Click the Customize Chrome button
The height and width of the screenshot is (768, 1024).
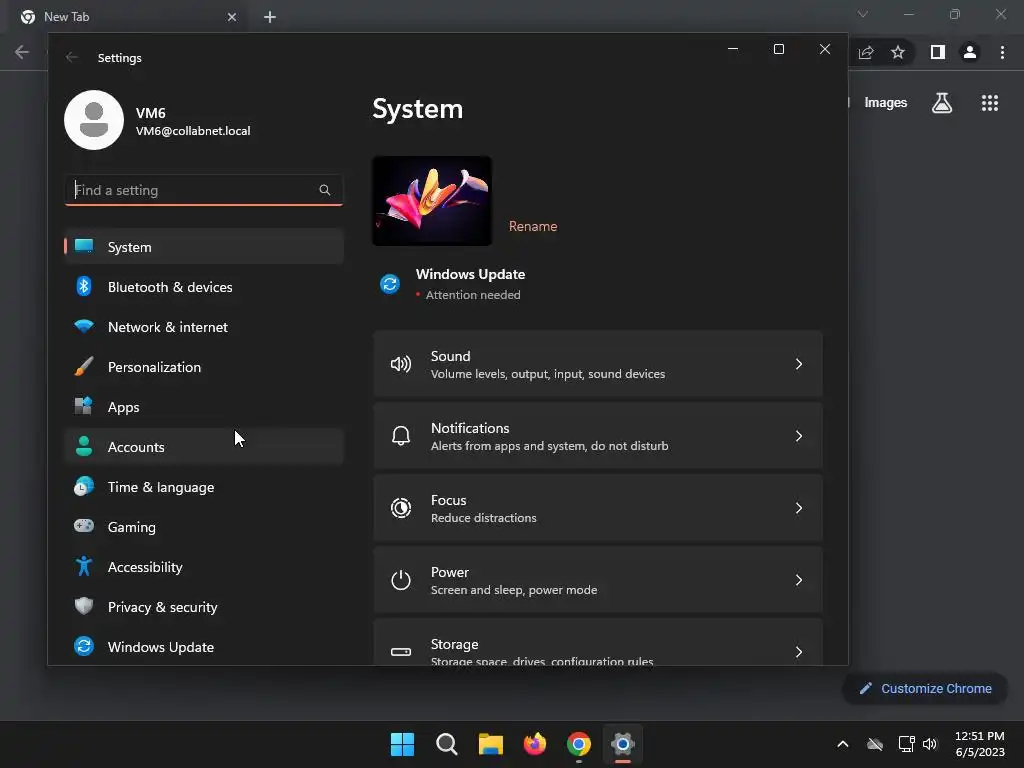(x=925, y=688)
